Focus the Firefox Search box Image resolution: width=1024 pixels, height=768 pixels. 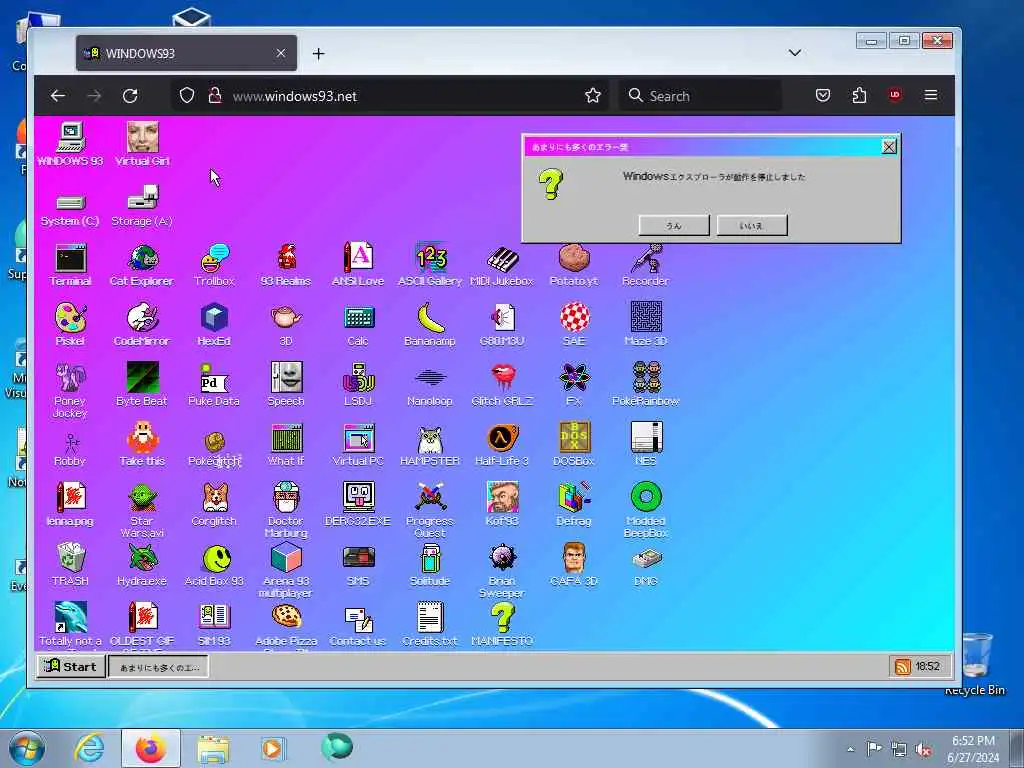[x=700, y=96]
